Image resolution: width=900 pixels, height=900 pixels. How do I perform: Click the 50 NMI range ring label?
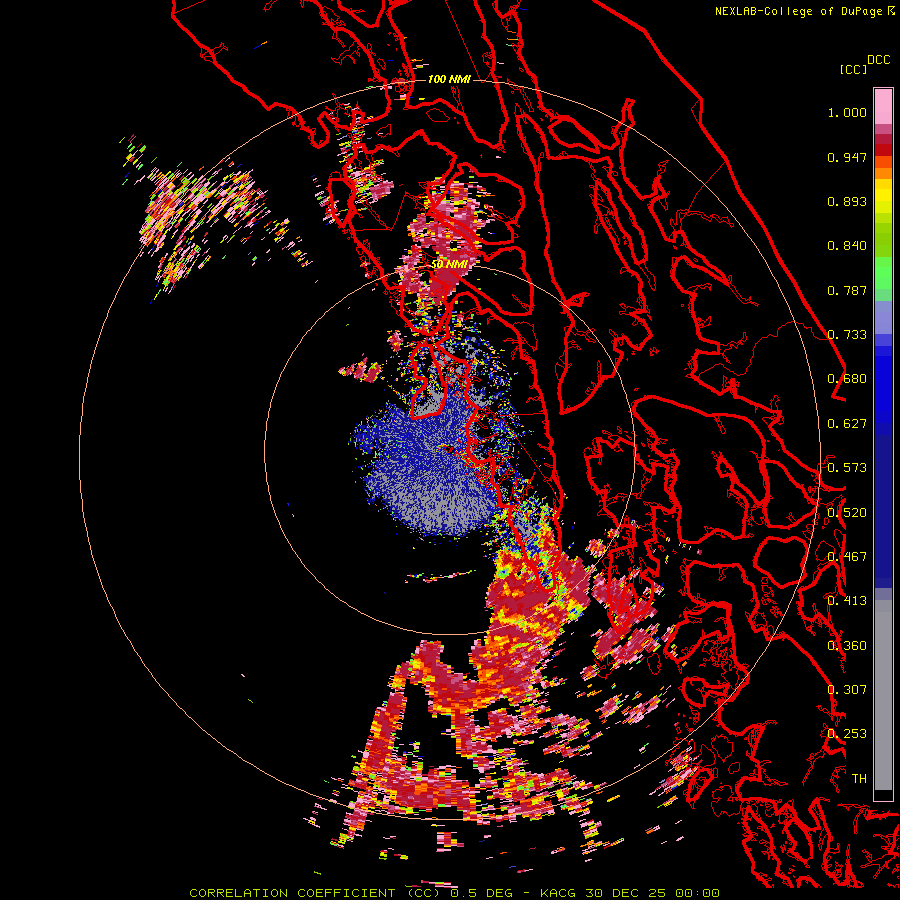click(449, 264)
